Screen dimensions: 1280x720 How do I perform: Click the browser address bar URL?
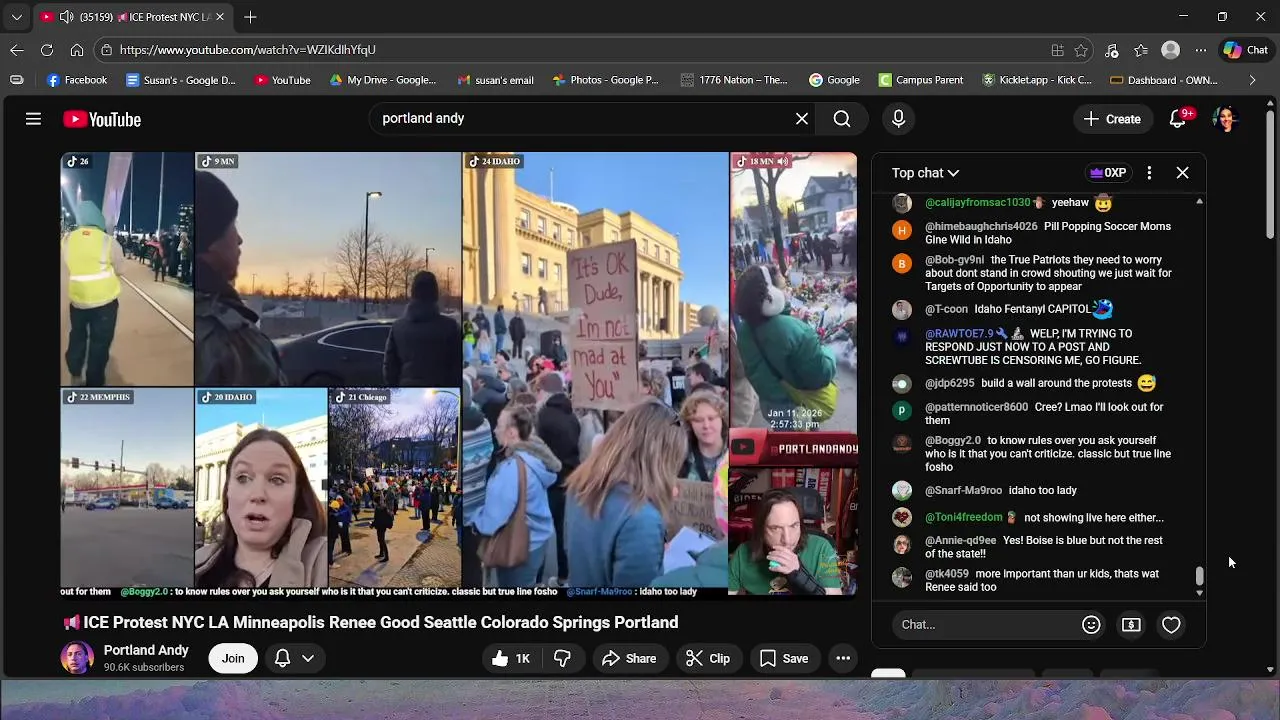(248, 50)
